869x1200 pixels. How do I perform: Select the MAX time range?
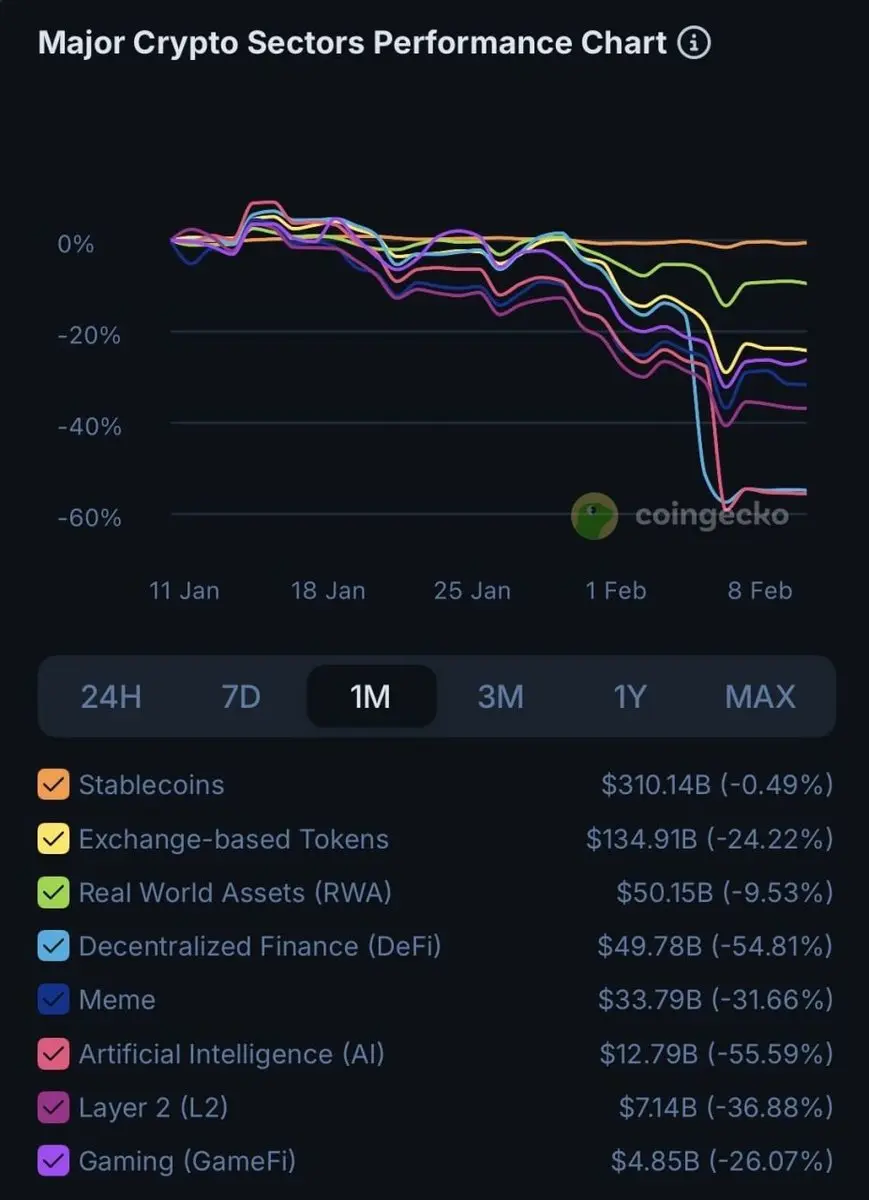760,696
